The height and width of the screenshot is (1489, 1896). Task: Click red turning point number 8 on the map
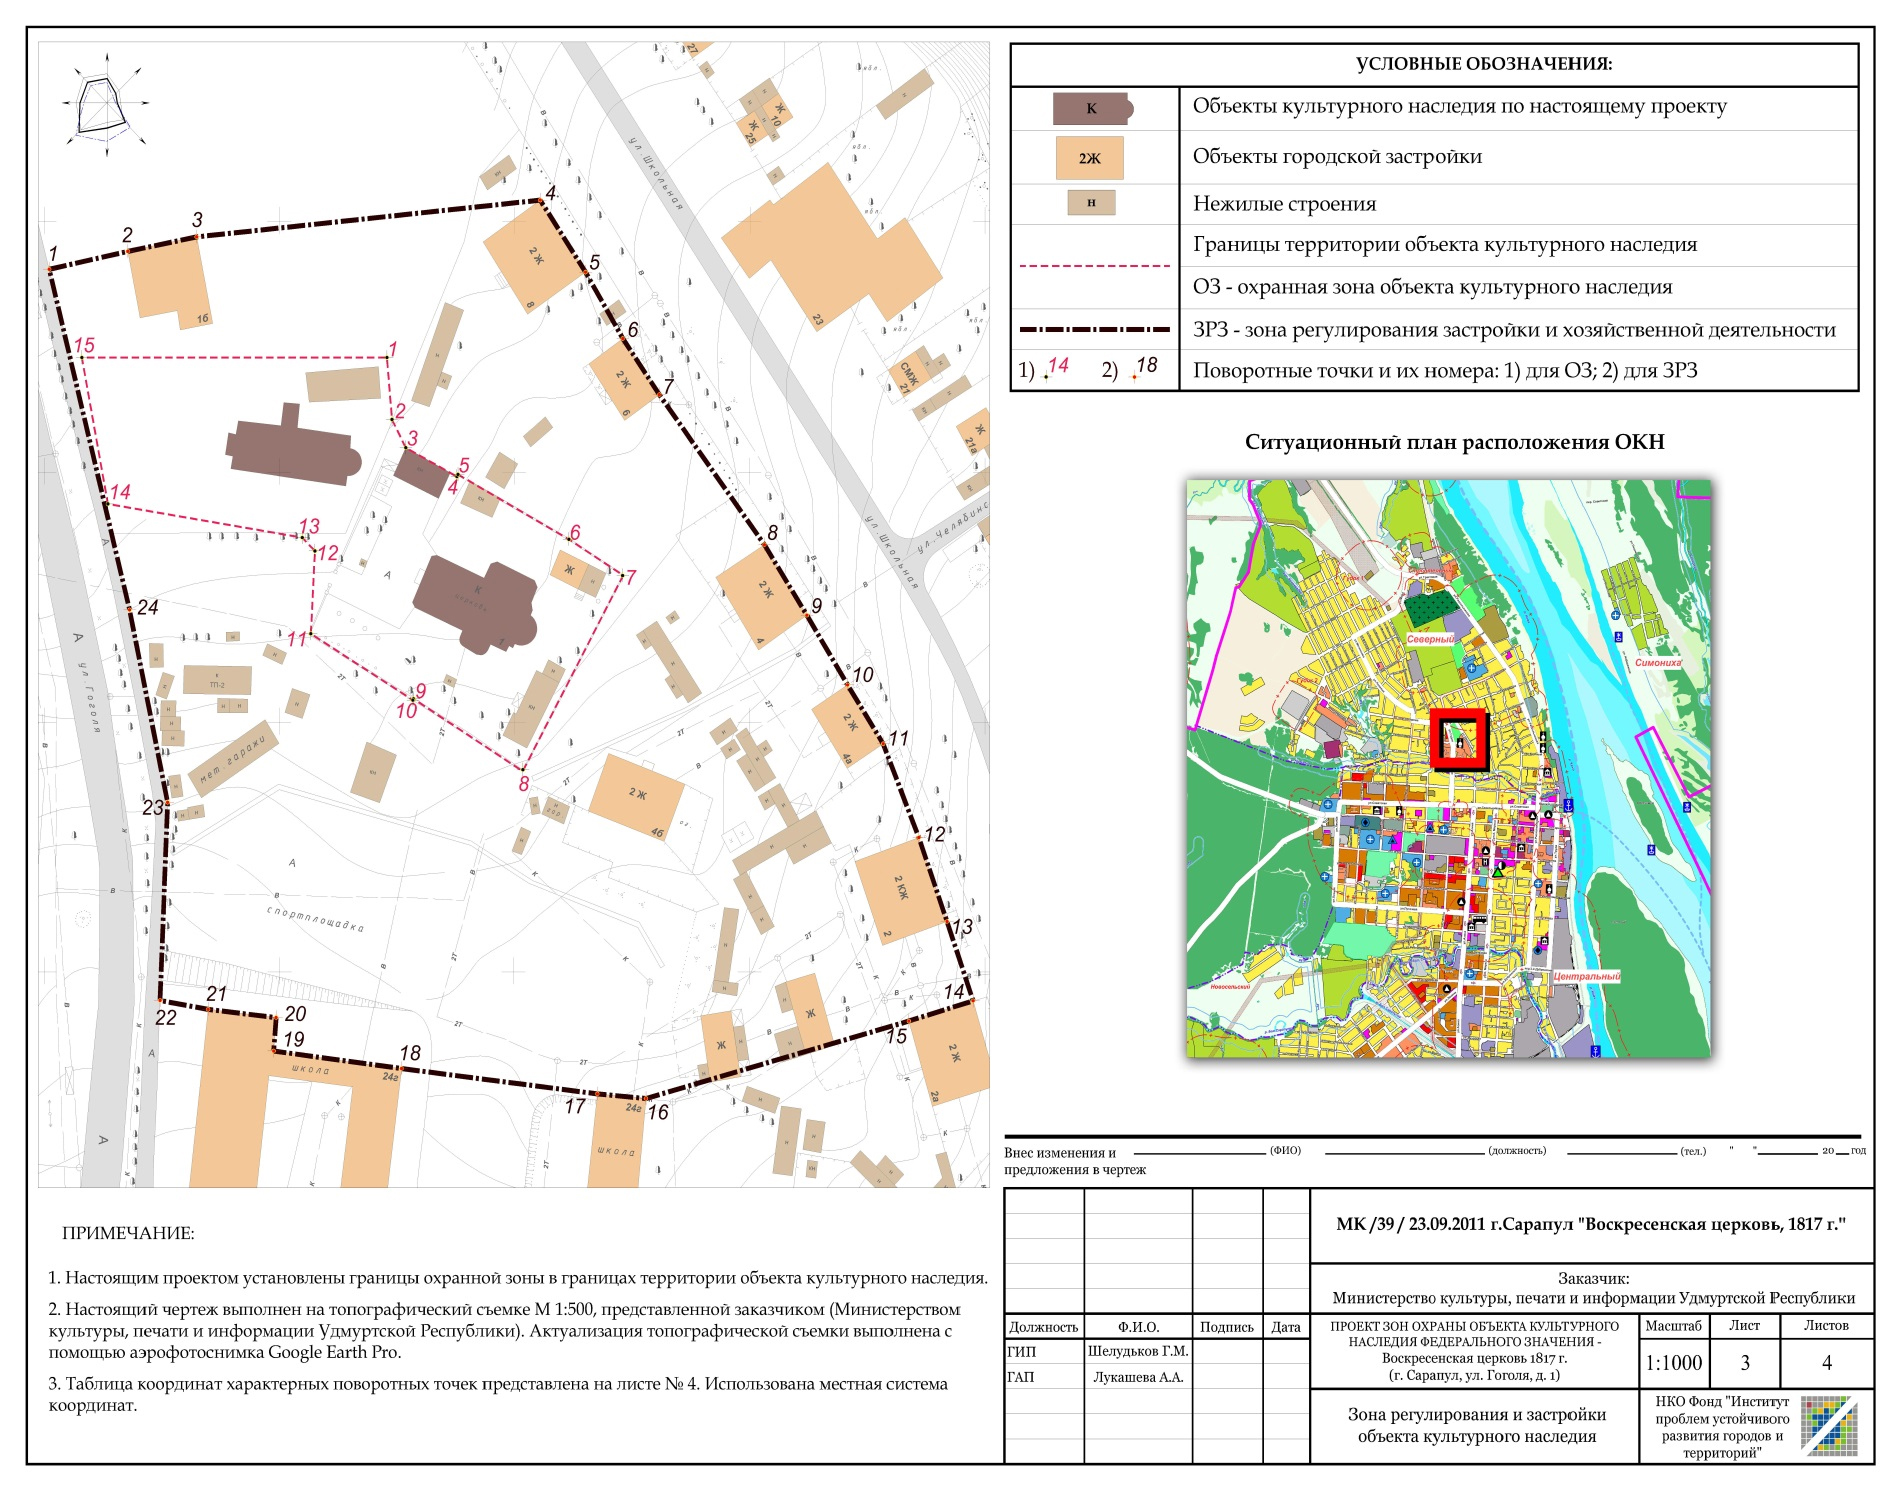point(523,785)
